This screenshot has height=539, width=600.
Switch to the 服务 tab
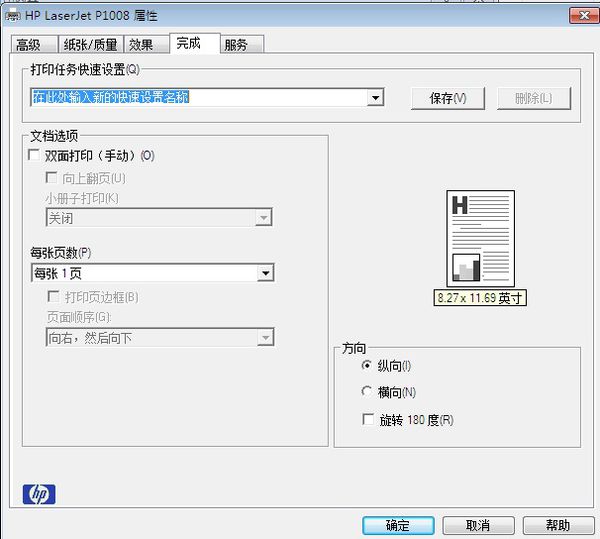click(x=242, y=45)
